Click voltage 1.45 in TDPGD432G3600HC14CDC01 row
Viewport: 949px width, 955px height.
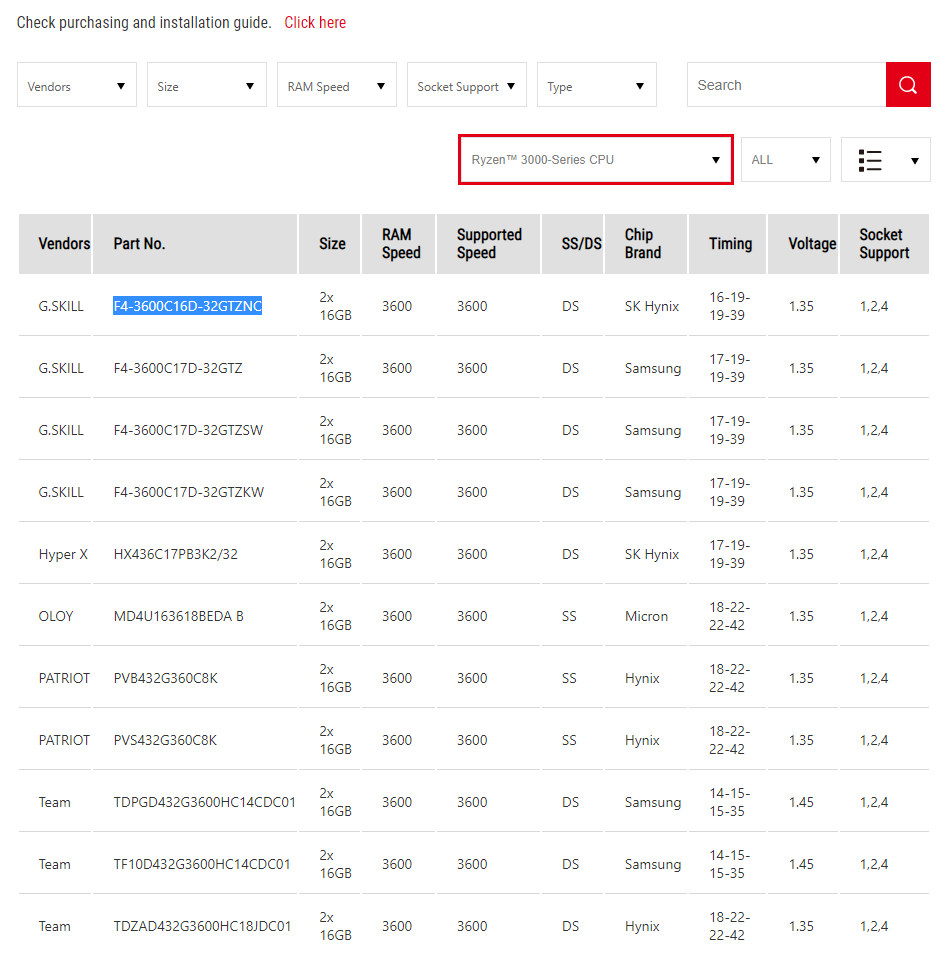coord(801,802)
